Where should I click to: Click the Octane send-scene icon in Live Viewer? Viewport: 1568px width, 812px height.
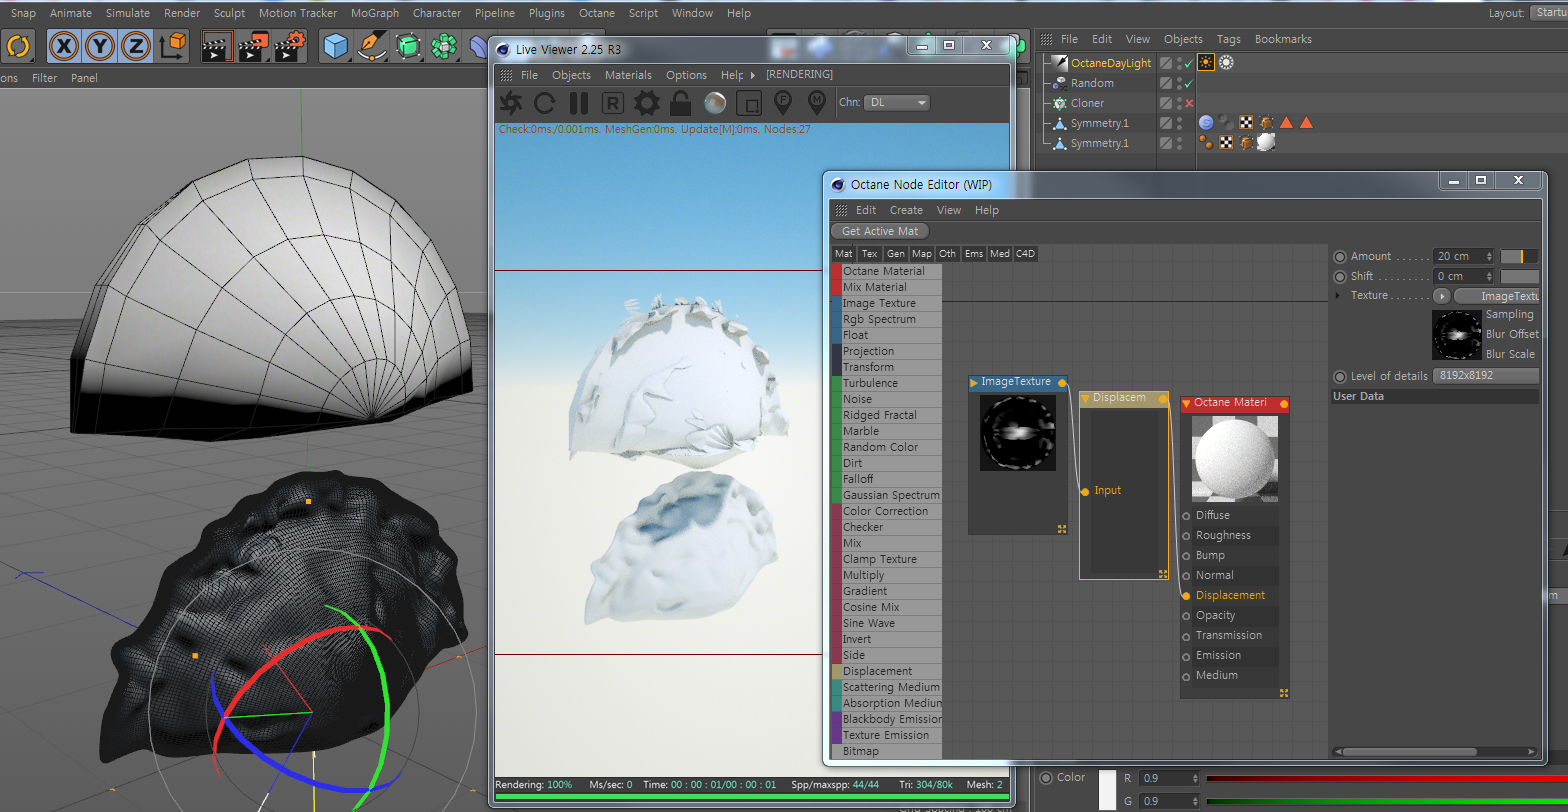(511, 103)
